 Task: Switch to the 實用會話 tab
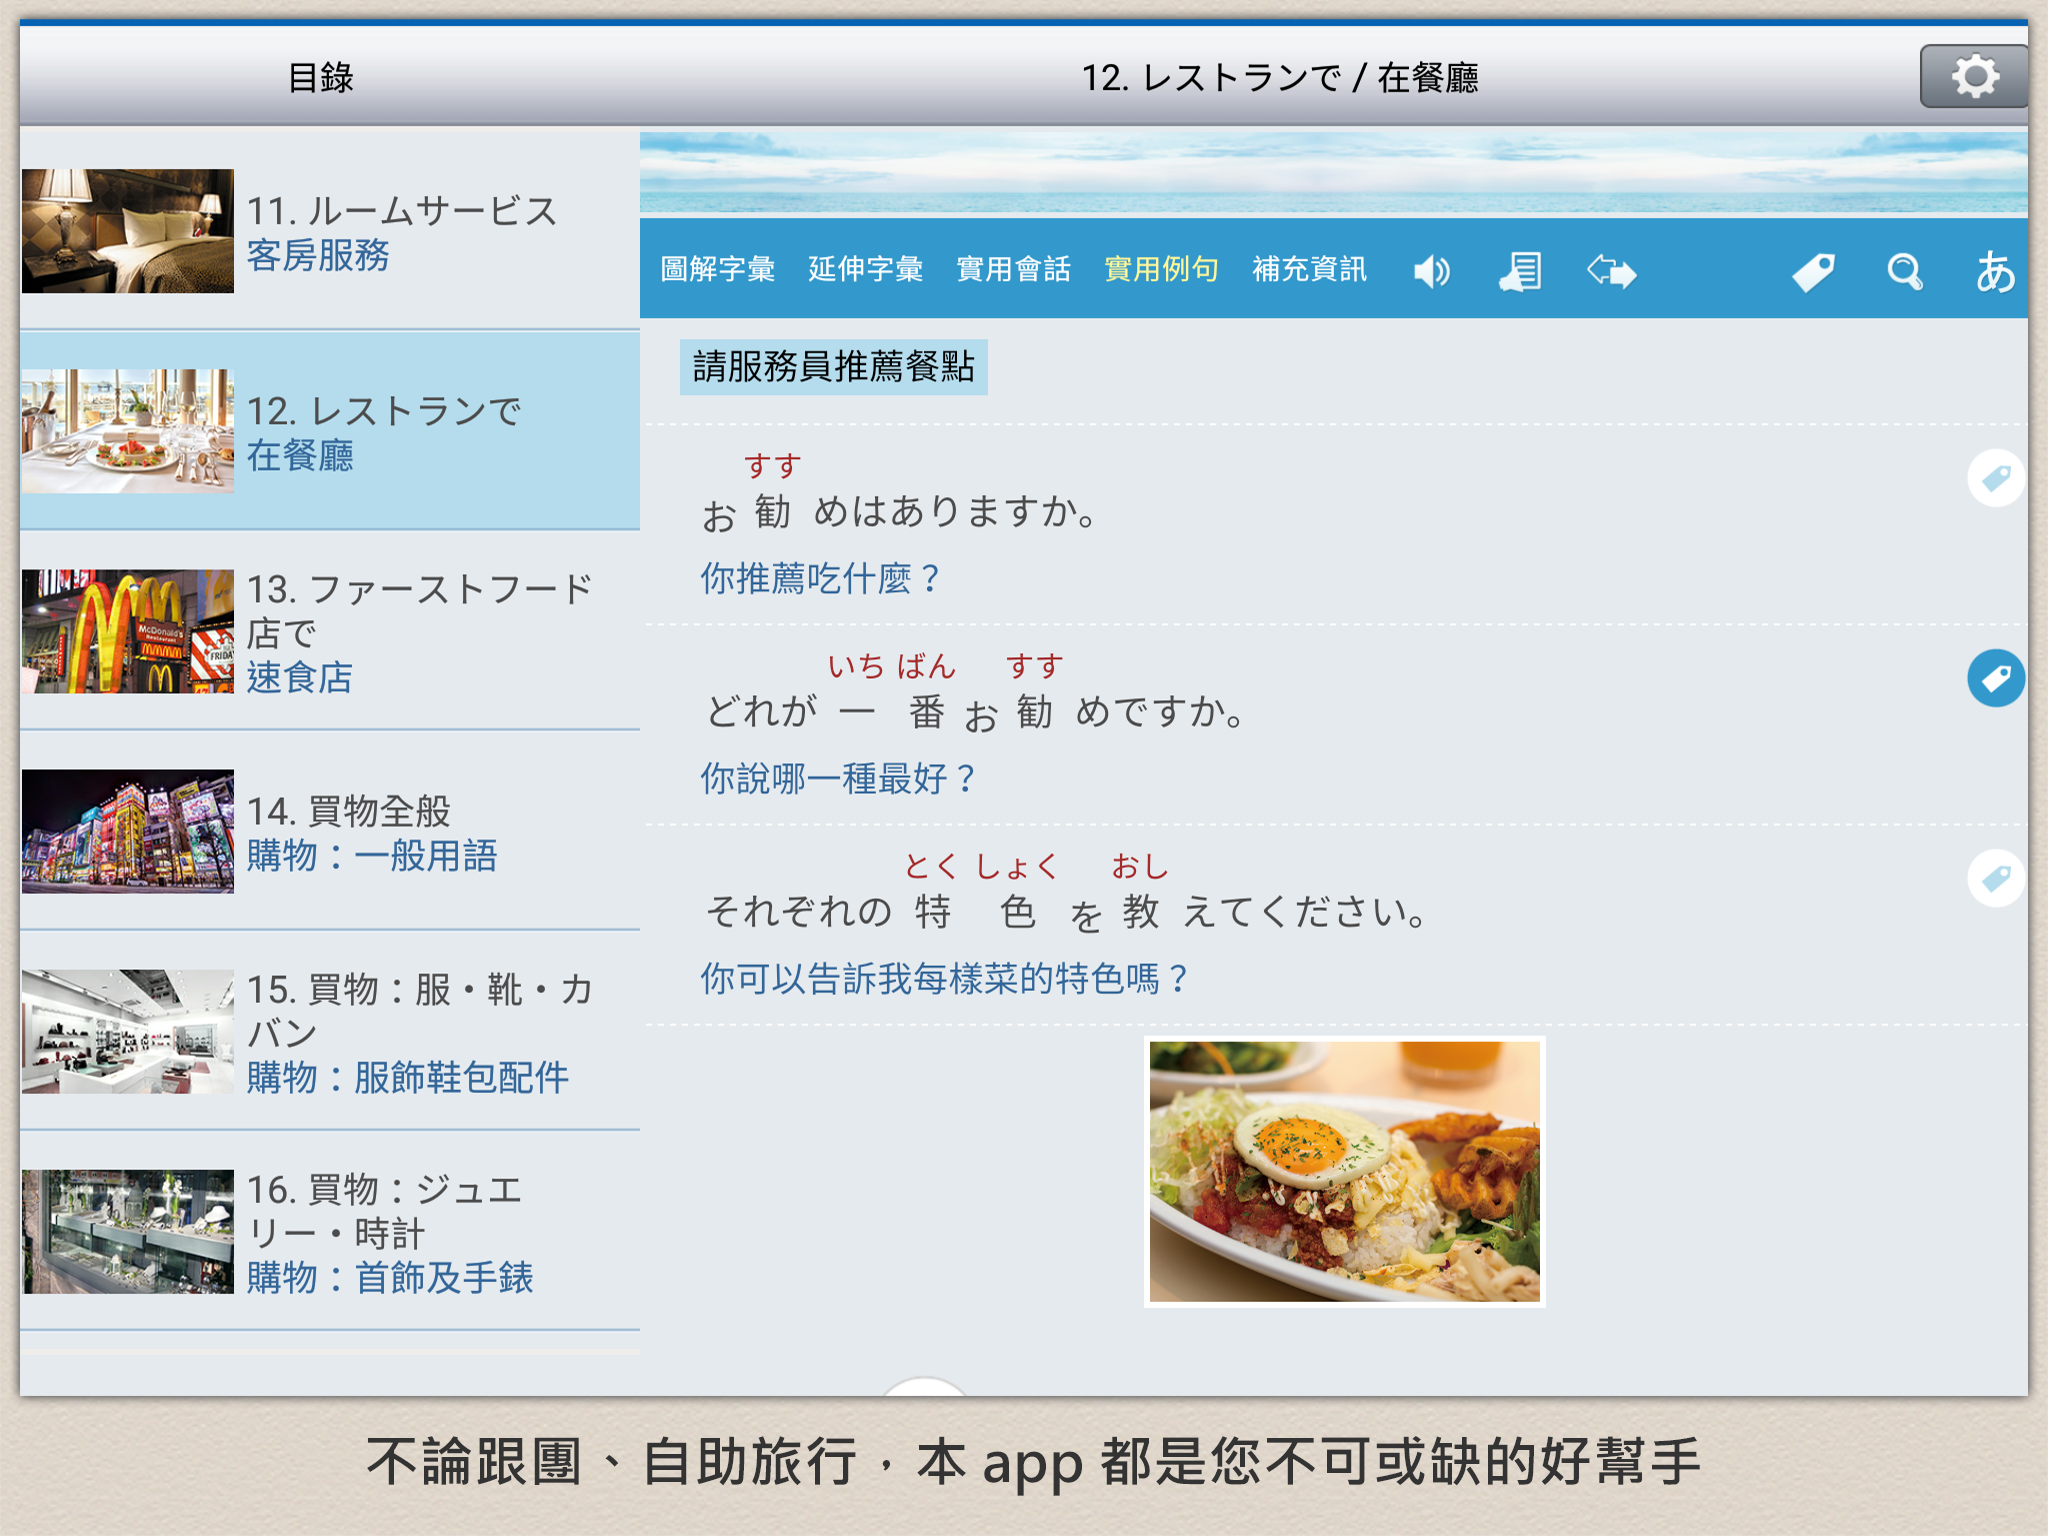(x=1013, y=269)
